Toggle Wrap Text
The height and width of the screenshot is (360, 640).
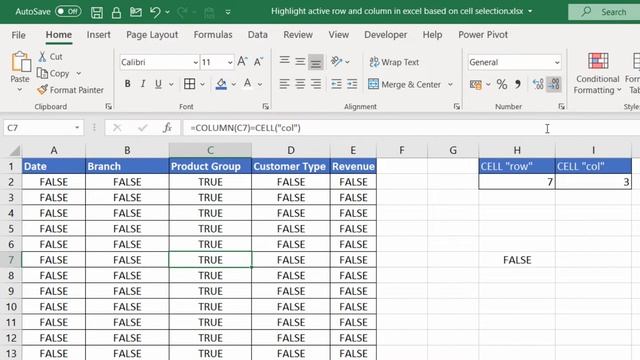point(394,62)
